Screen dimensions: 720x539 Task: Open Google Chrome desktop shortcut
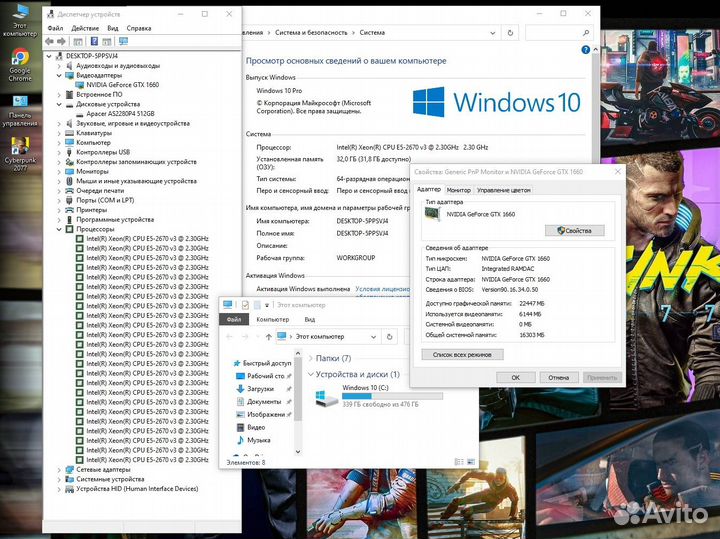(20, 64)
